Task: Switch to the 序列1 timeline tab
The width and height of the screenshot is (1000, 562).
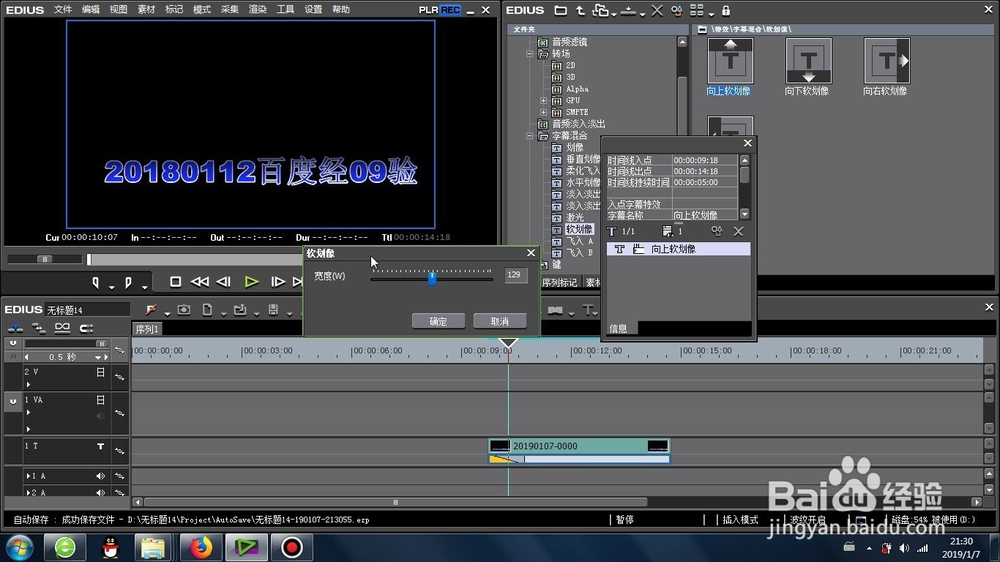Action: [147, 329]
